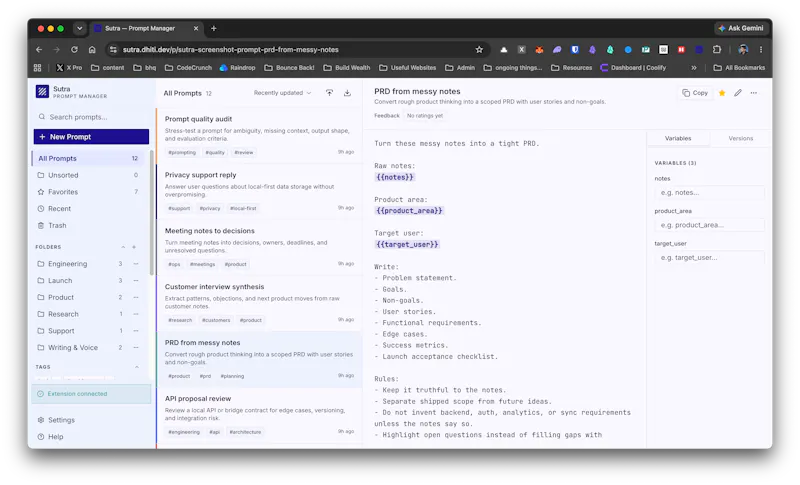Open the Privacy support reply prompt

coord(259,191)
